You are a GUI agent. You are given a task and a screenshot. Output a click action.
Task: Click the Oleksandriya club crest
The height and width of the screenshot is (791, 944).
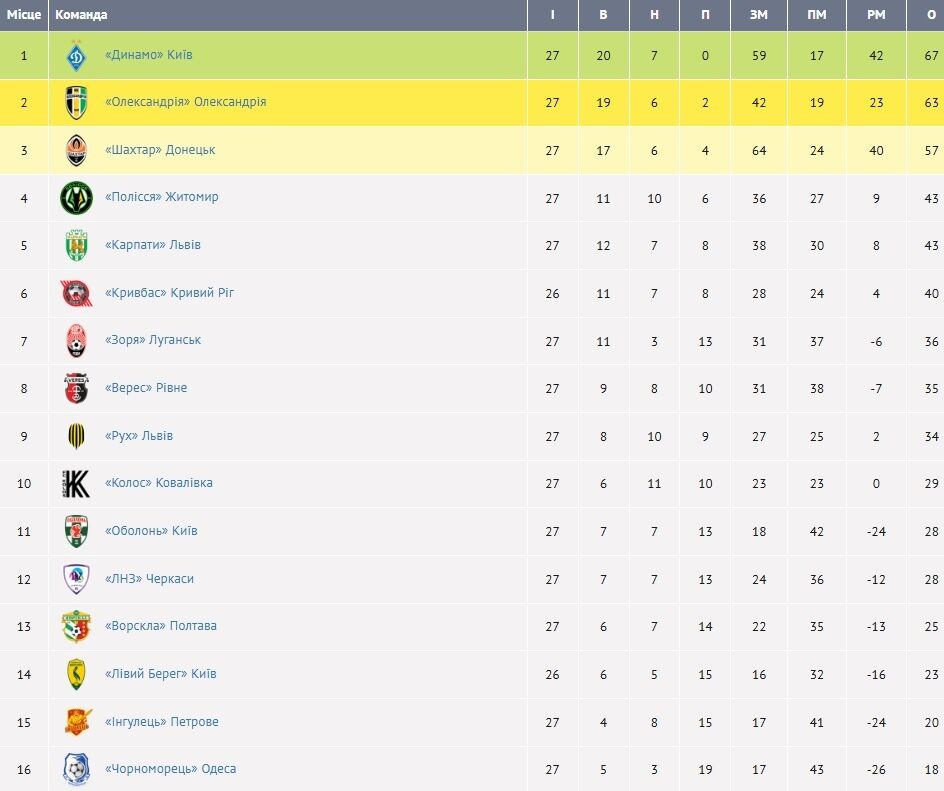(76, 102)
